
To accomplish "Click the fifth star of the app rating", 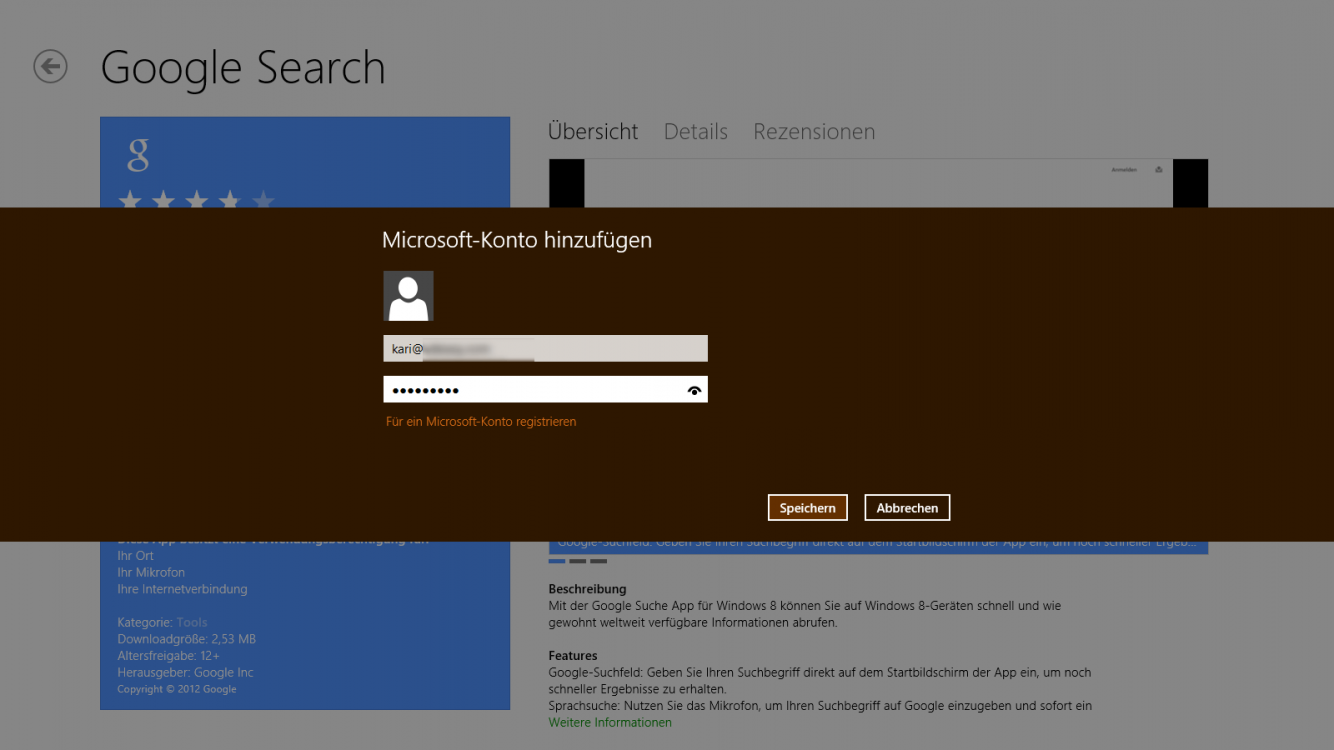I will (265, 201).
